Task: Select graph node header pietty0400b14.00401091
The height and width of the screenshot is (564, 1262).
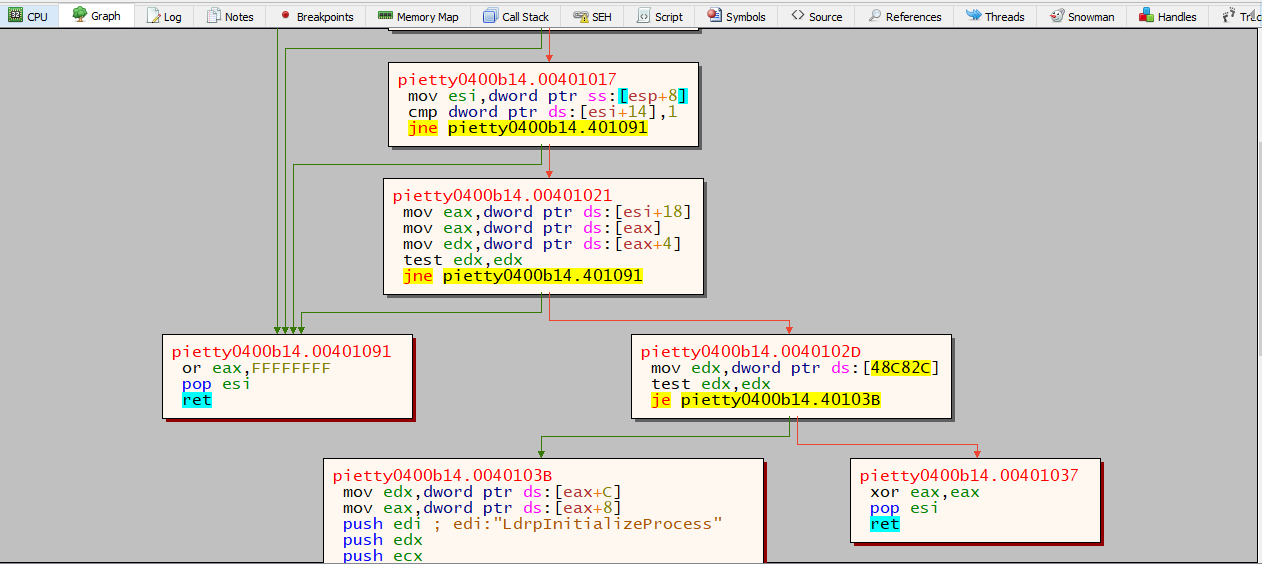Action: [x=281, y=351]
